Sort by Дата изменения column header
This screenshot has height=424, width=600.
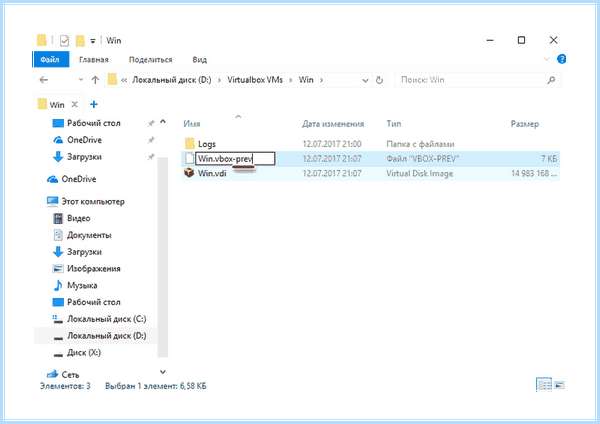[333, 124]
